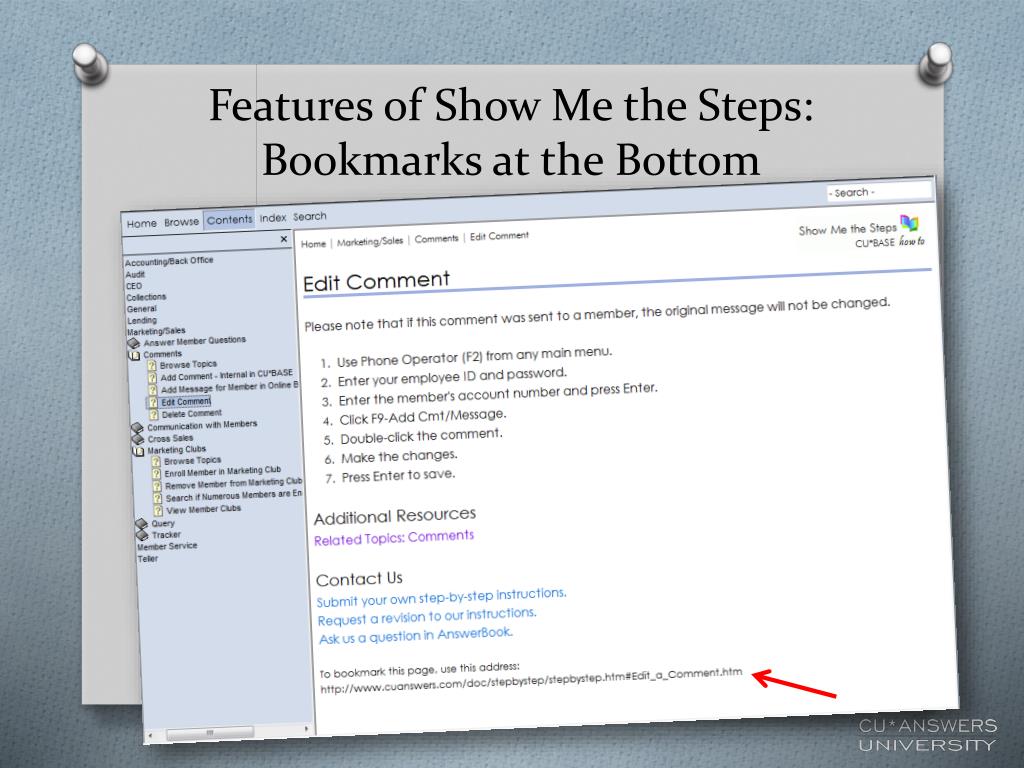Click the page icon beside Add Comment - Internal in CU*BASE
Viewport: 1024px width, 768px height.
click(x=152, y=377)
